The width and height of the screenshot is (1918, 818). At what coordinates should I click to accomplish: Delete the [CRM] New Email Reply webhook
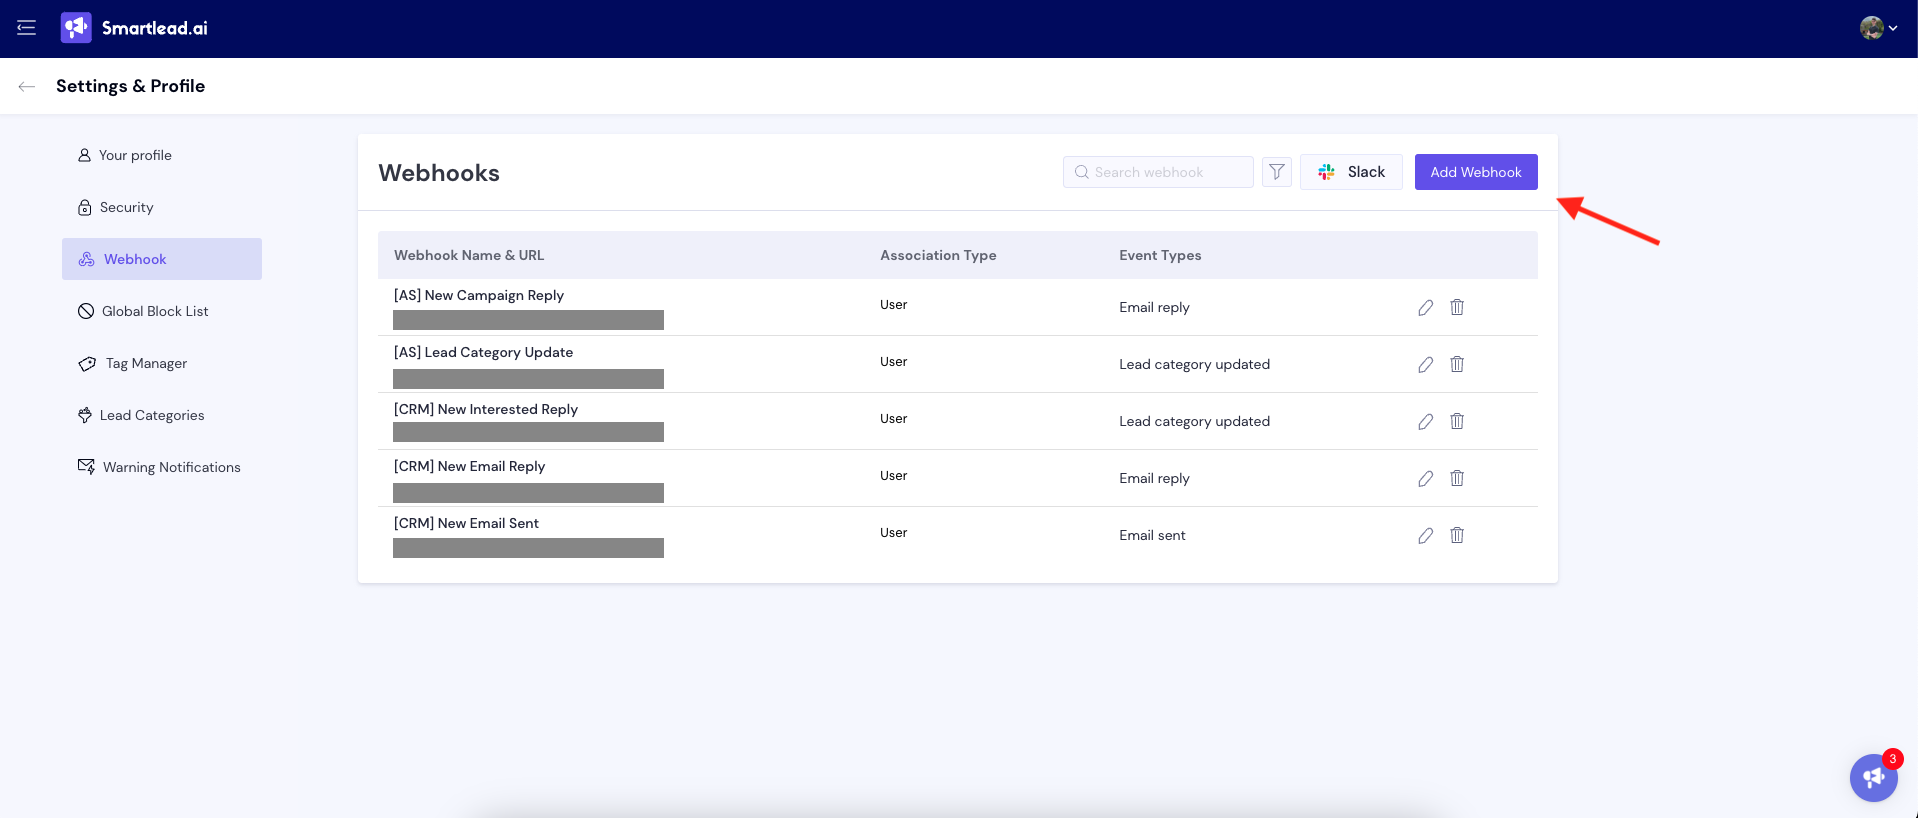1457,479
